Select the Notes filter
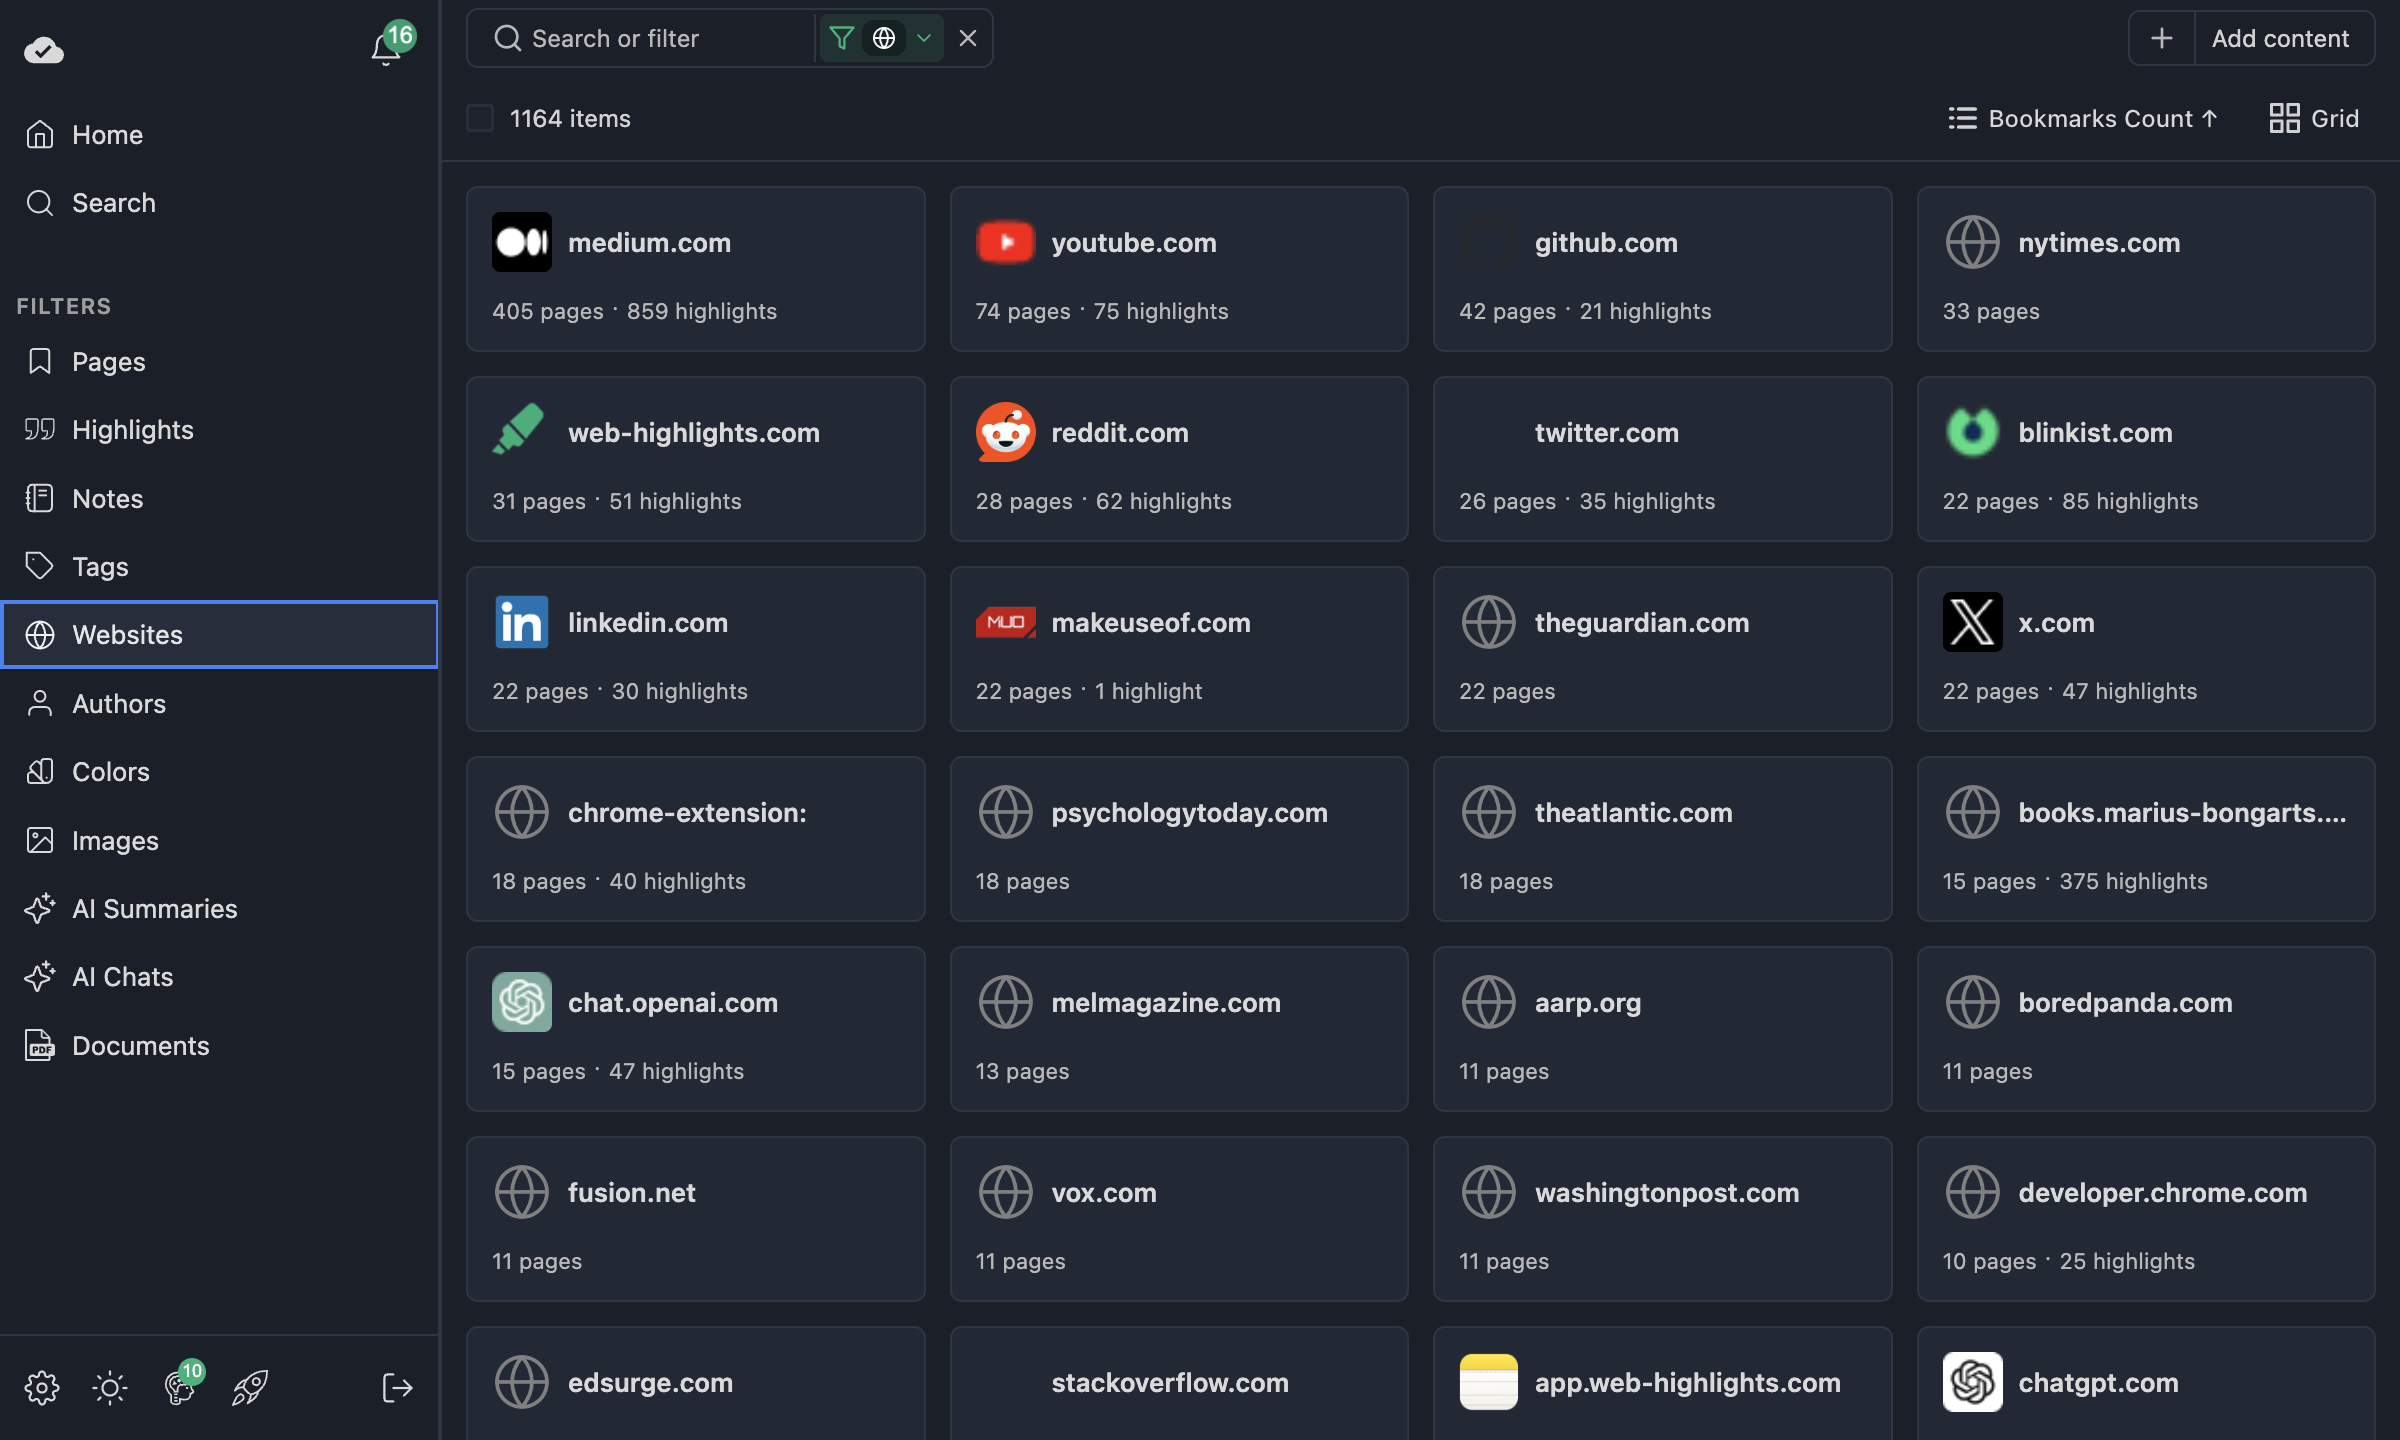Viewport: 2400px width, 1440px height. (x=107, y=498)
